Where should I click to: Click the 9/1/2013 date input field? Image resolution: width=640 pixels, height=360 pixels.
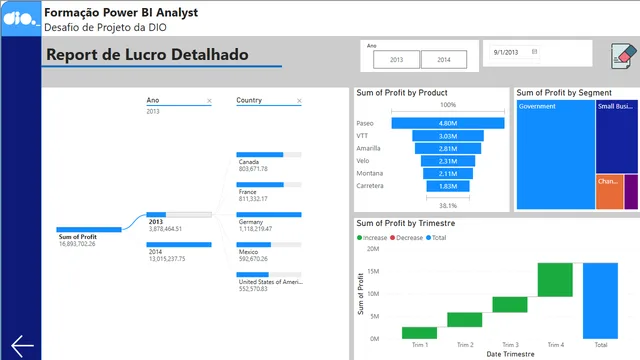click(x=514, y=52)
